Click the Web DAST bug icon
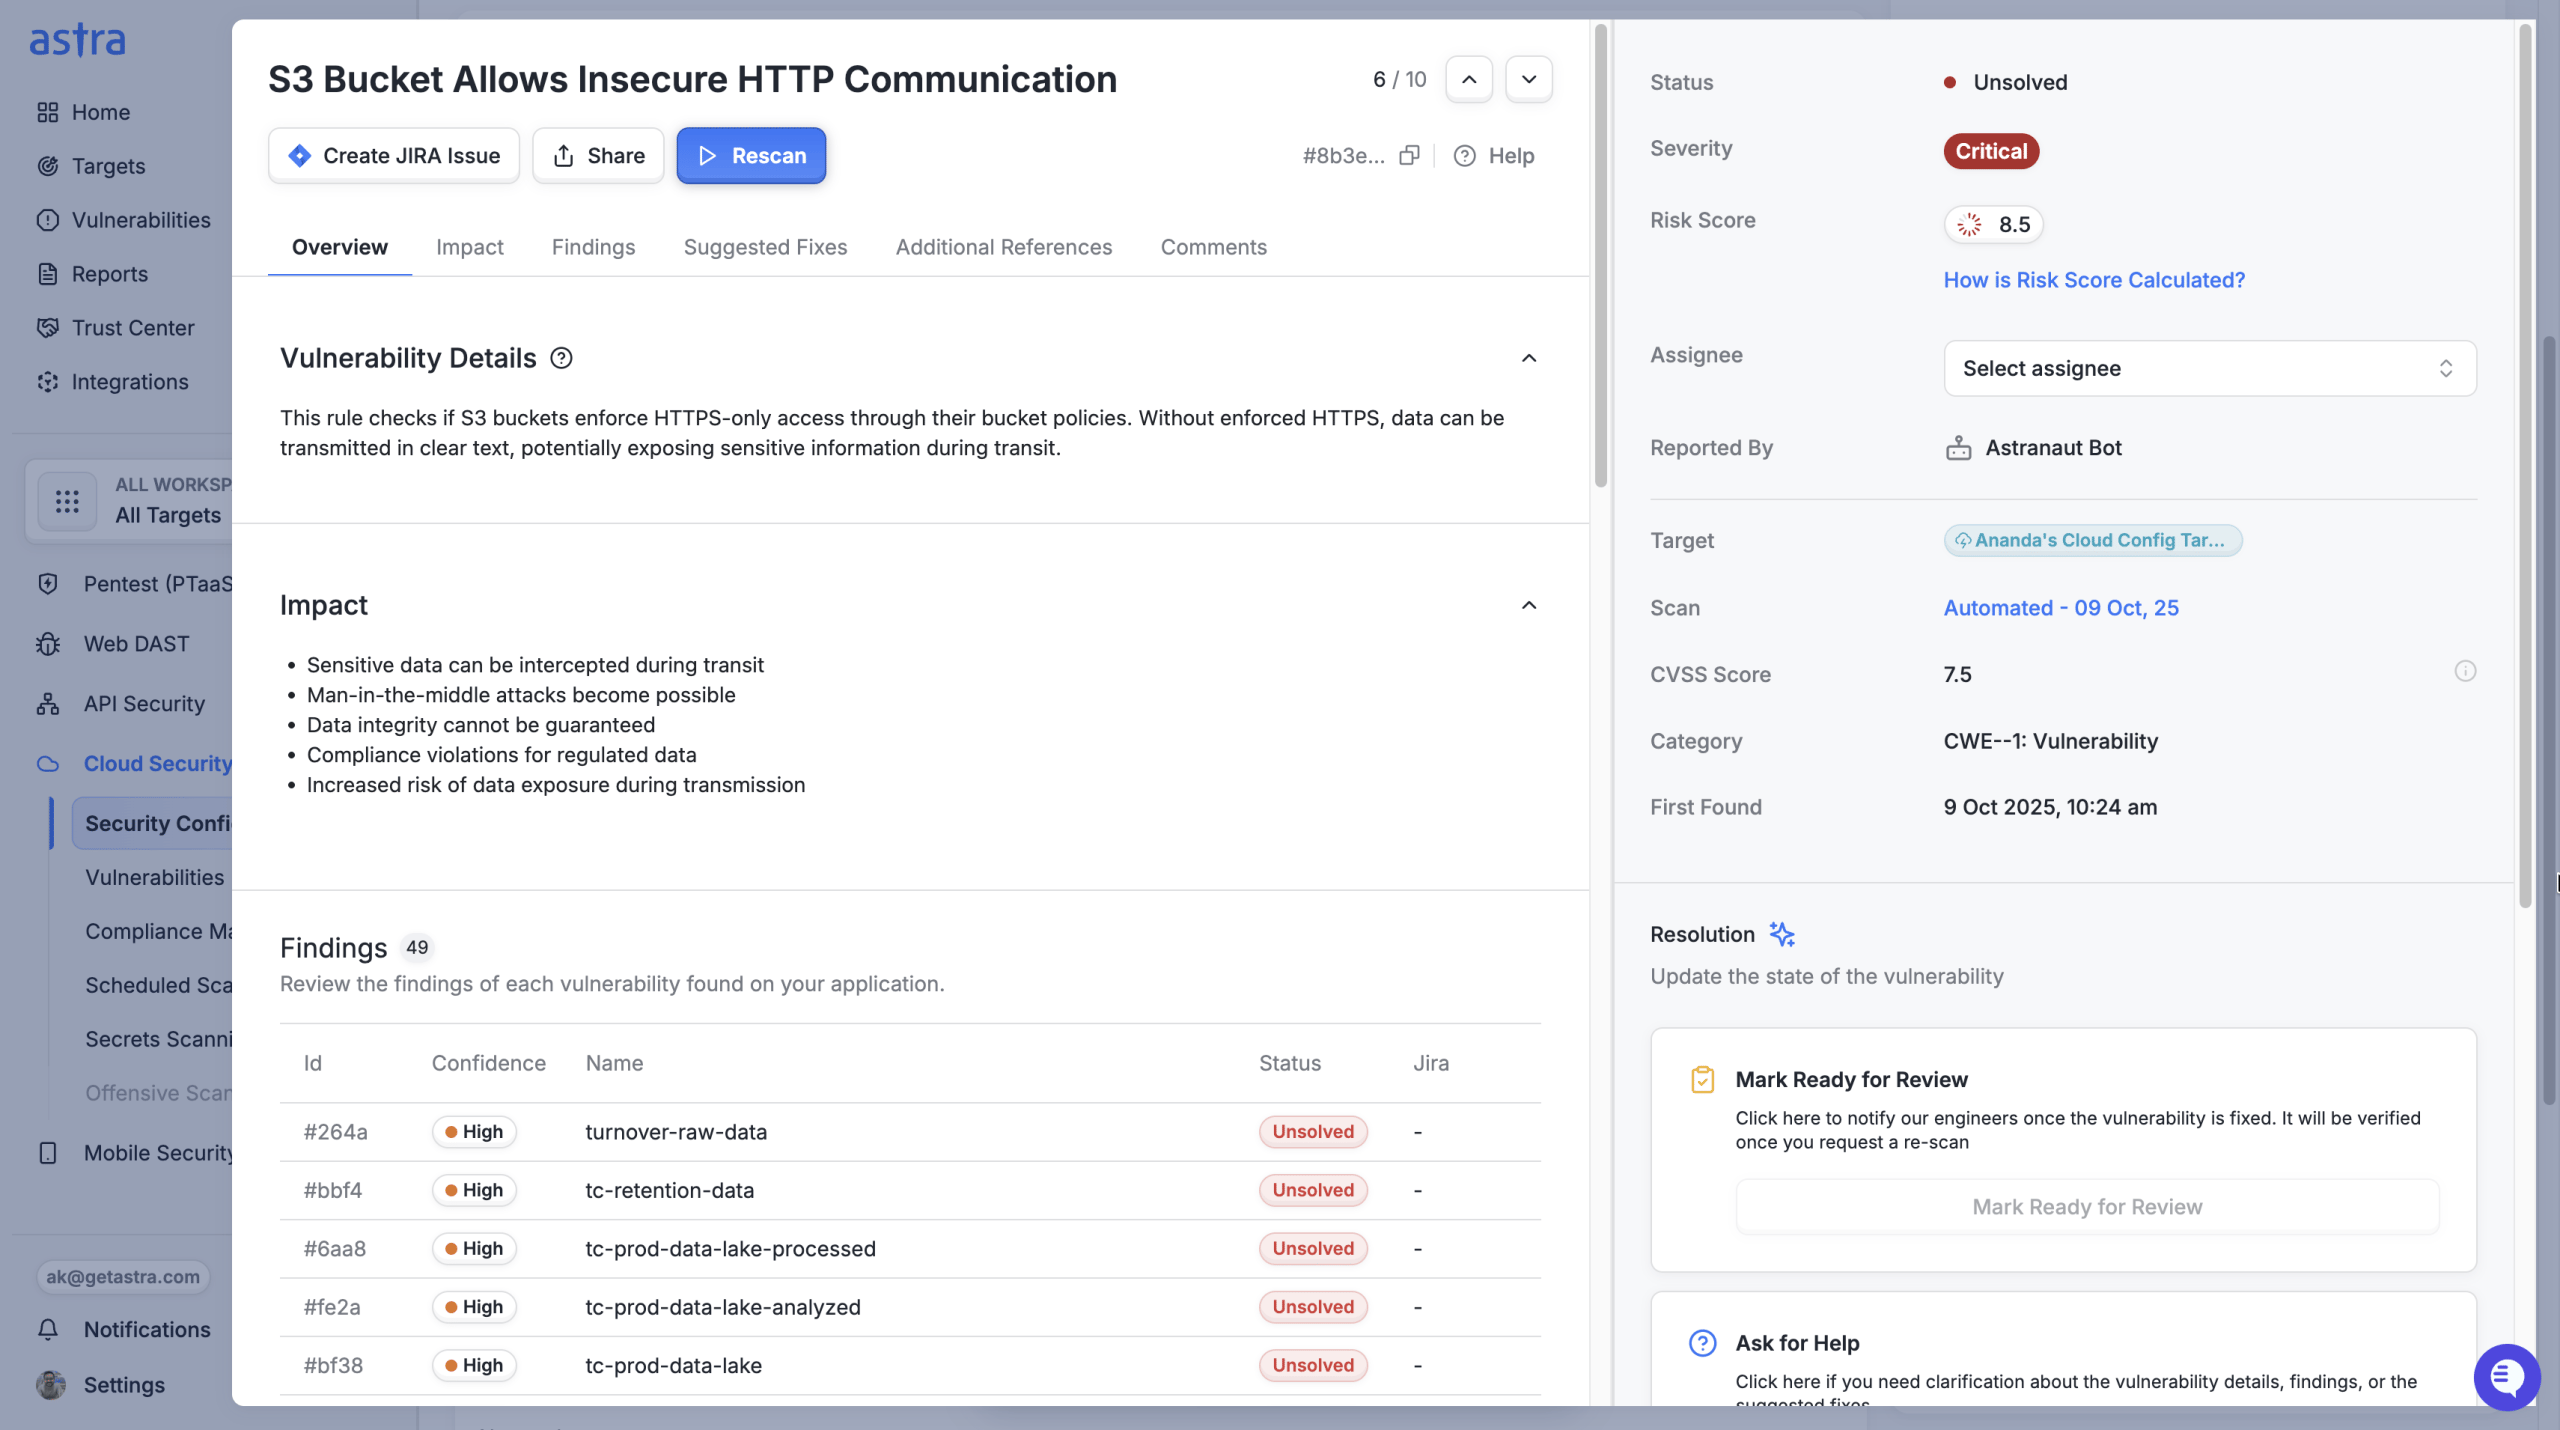The width and height of the screenshot is (2560, 1430). point(48,644)
